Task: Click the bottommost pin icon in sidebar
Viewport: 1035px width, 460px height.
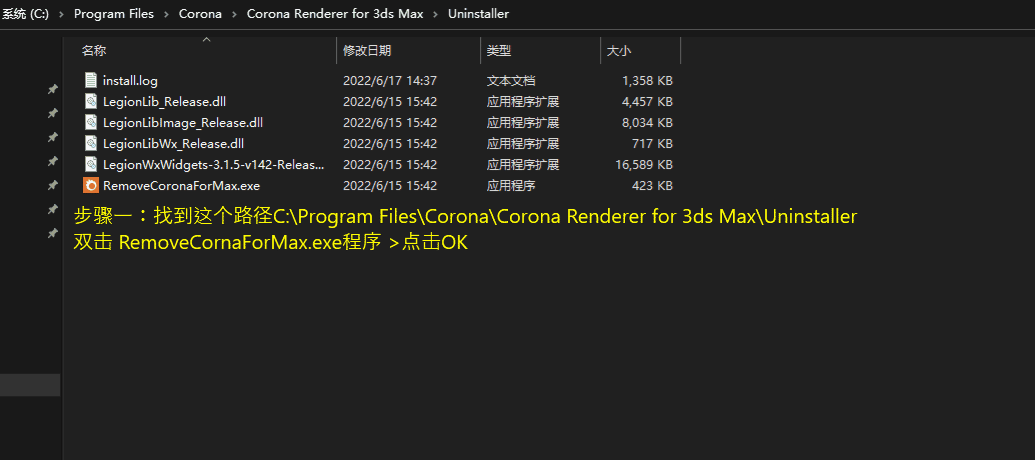Action: tap(53, 234)
